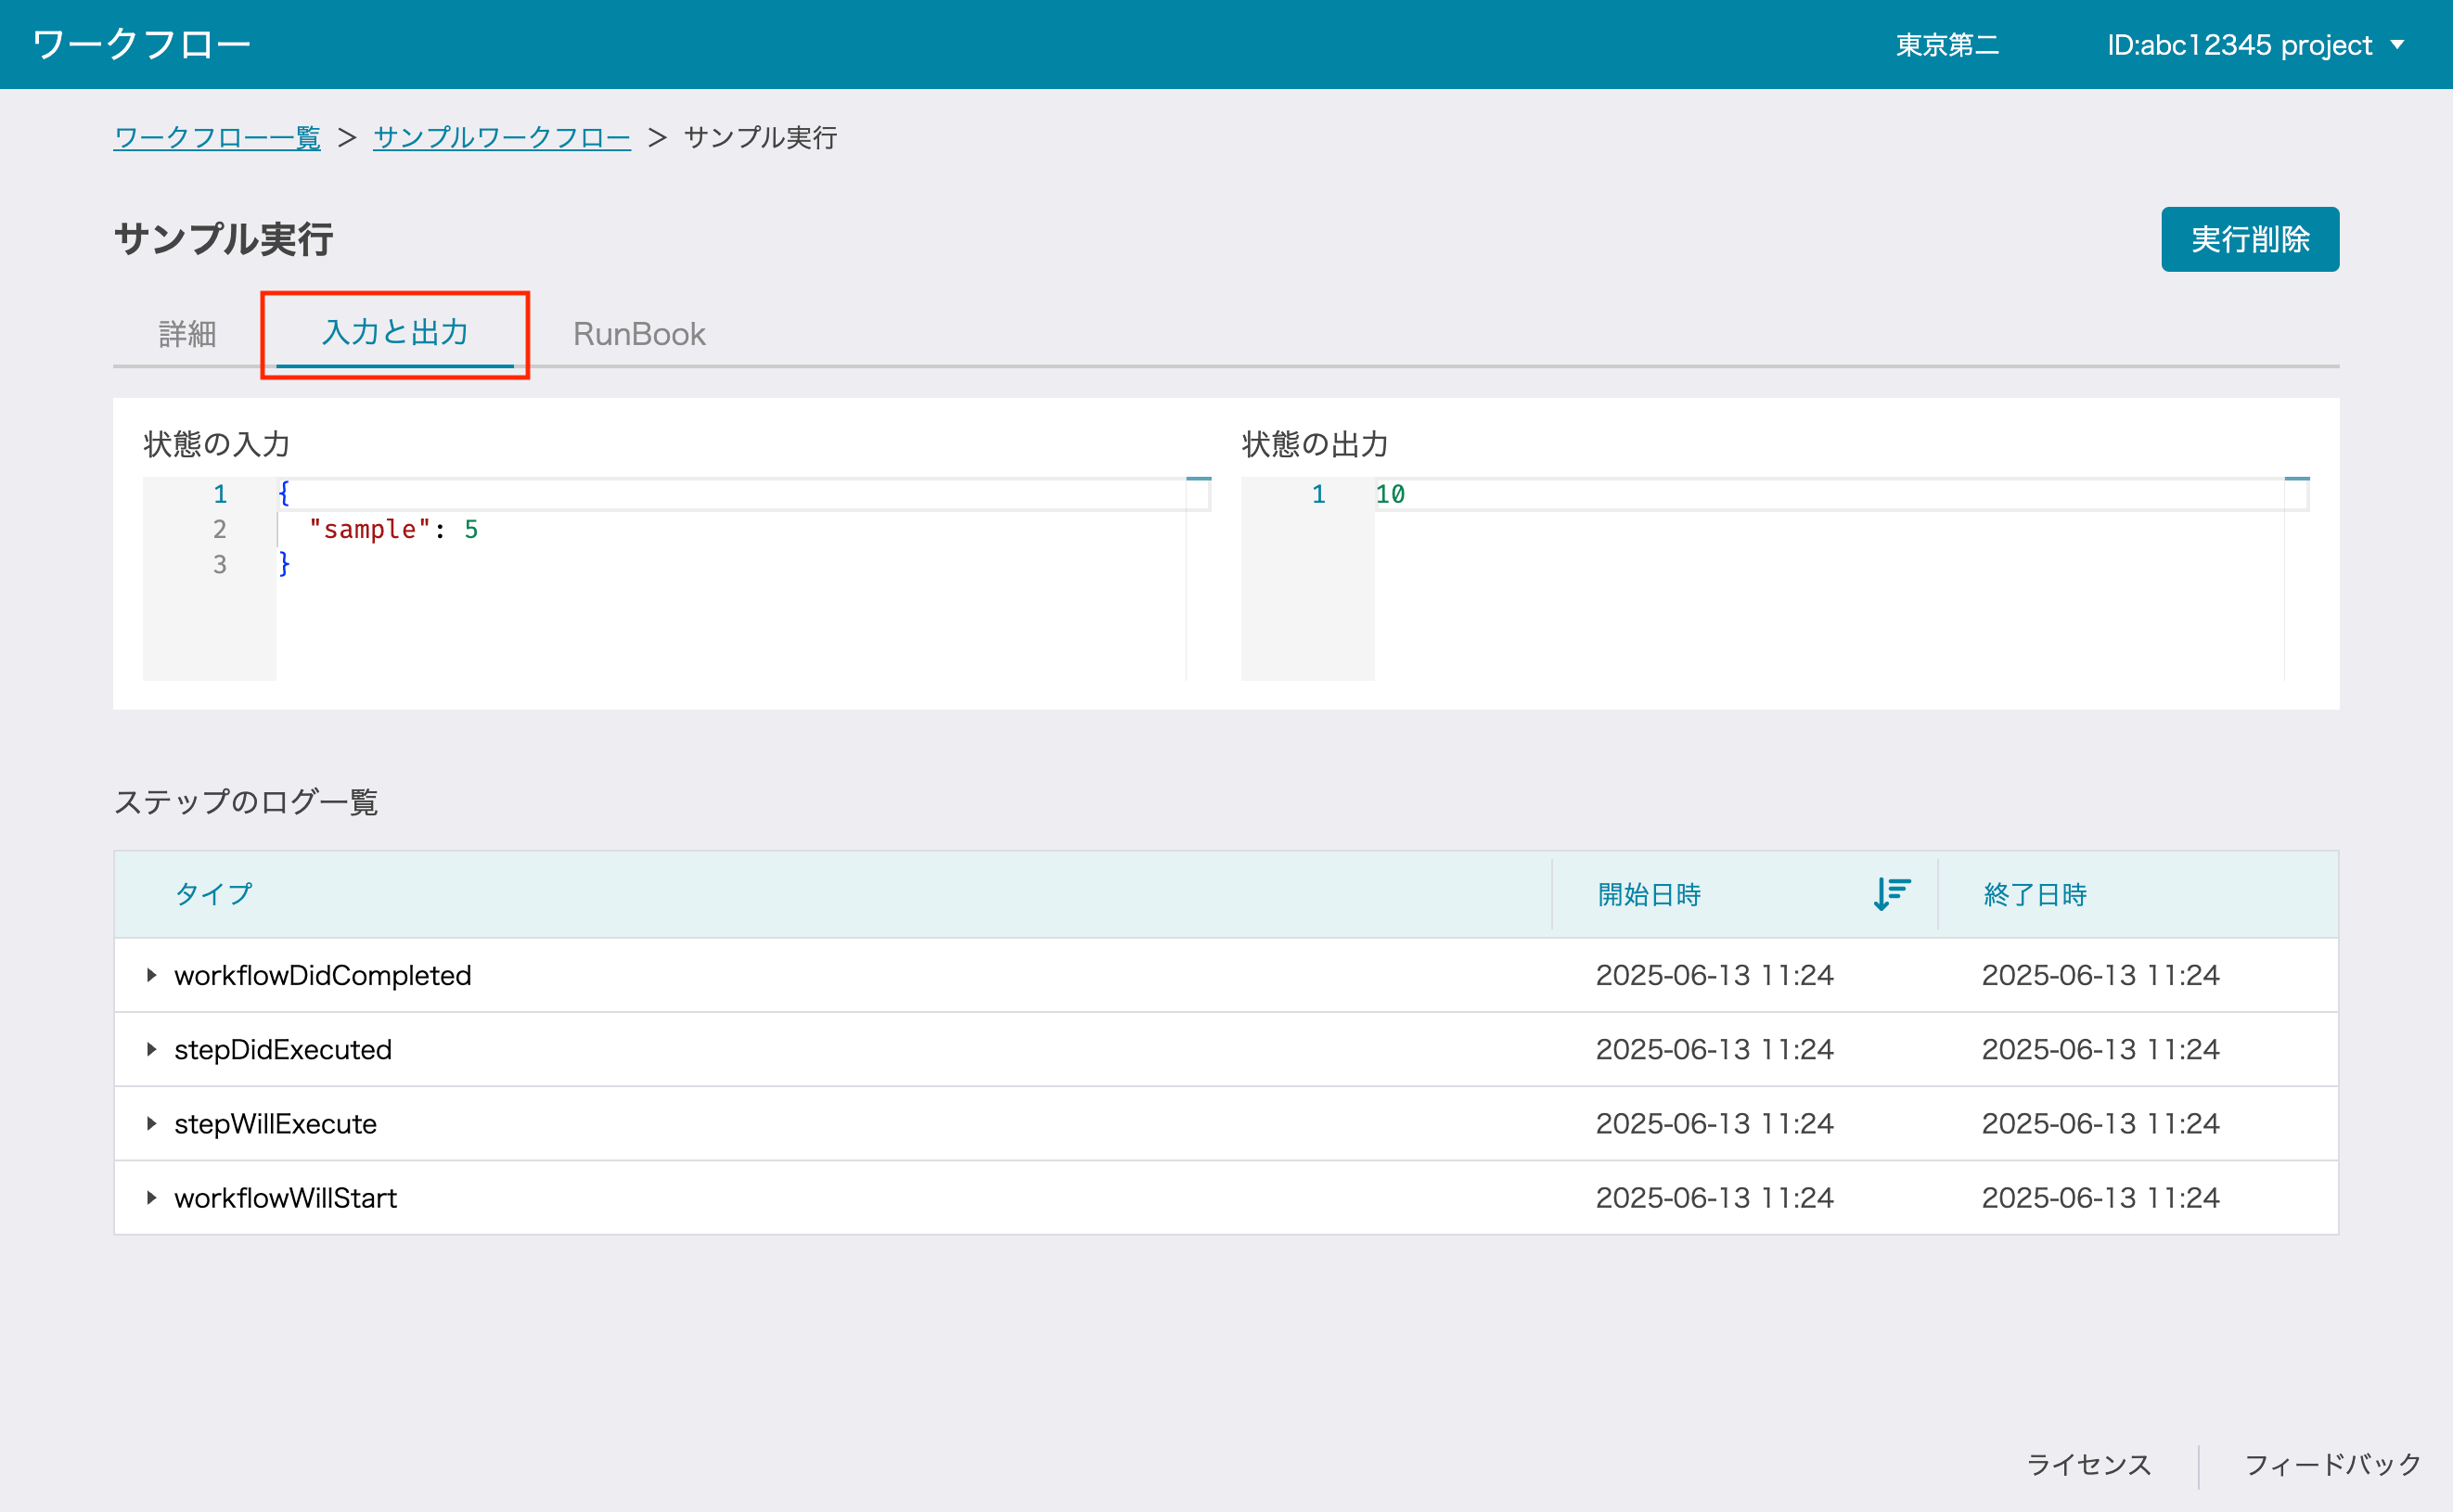Image resolution: width=2453 pixels, height=1512 pixels.
Task: Click the workflowDidCompleted type text
Action: [322, 975]
